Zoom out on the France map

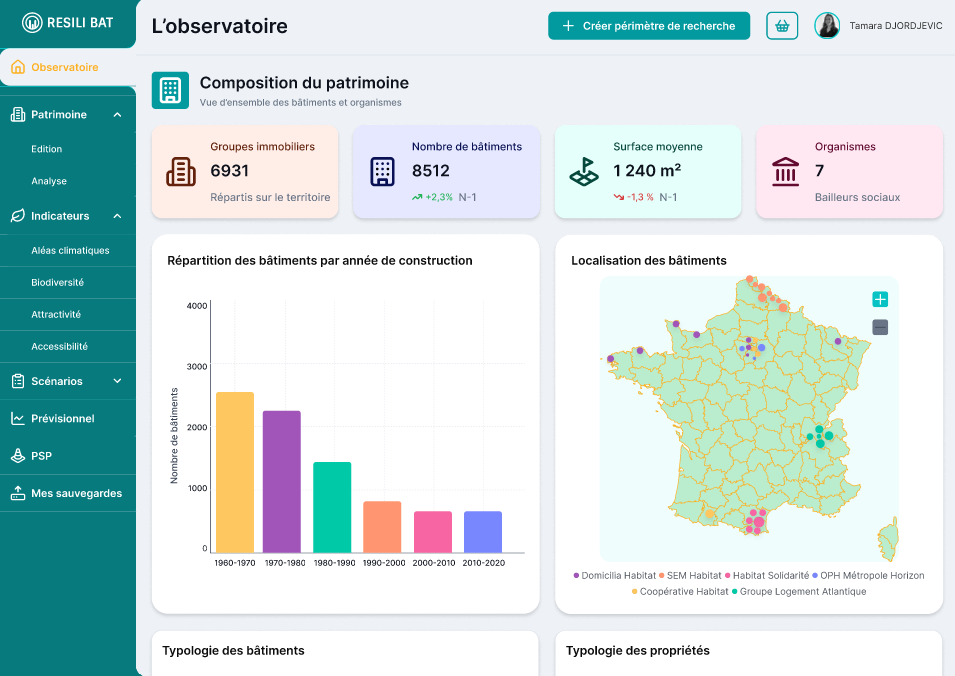(x=880, y=327)
